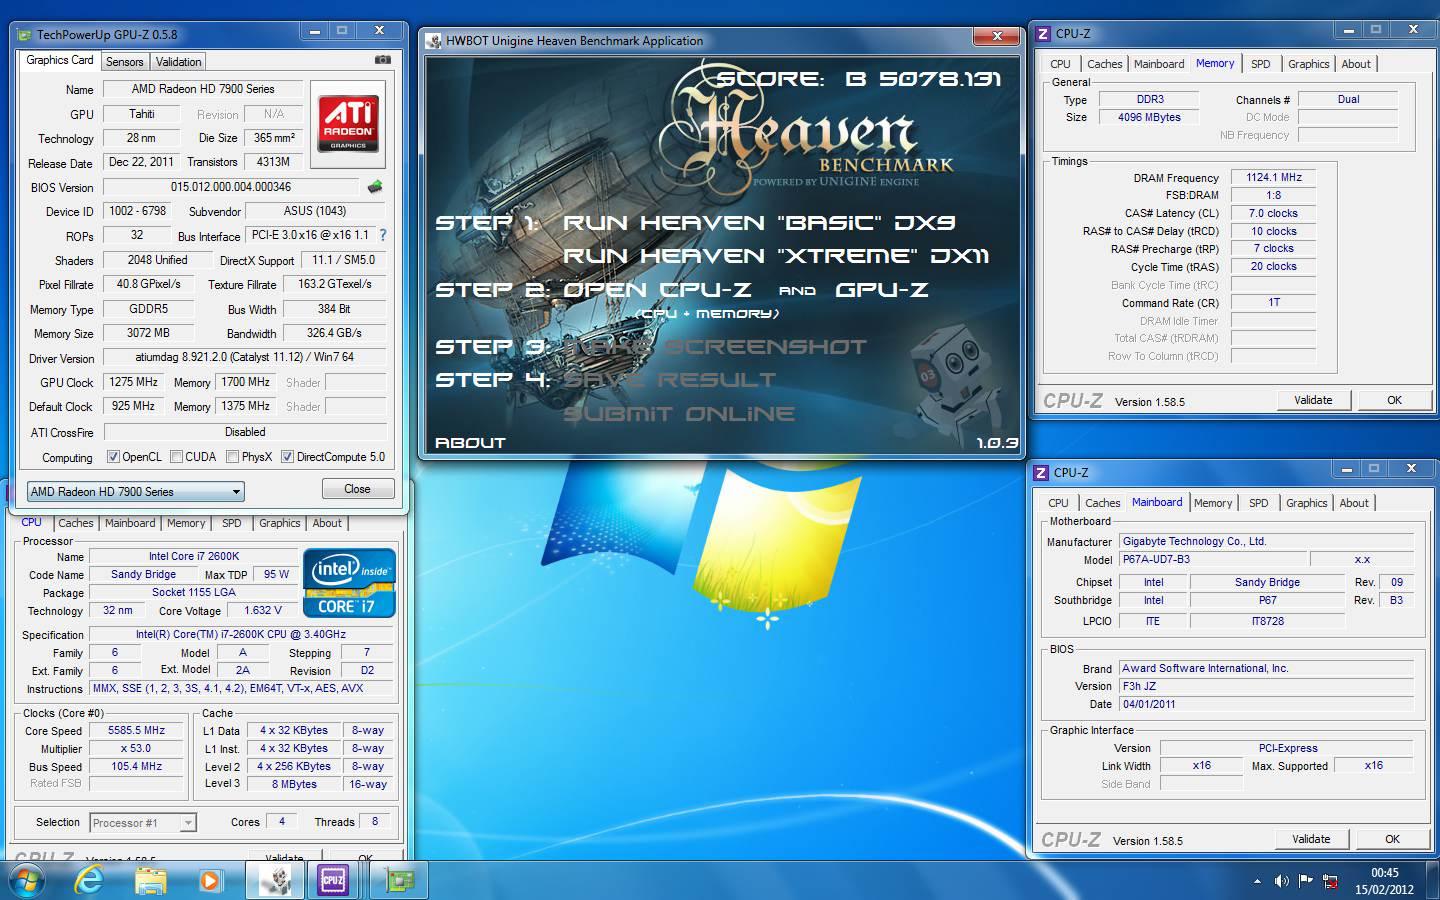Open Caches tab in CPU-Z Memory window
The height and width of the screenshot is (900, 1440).
point(1105,64)
